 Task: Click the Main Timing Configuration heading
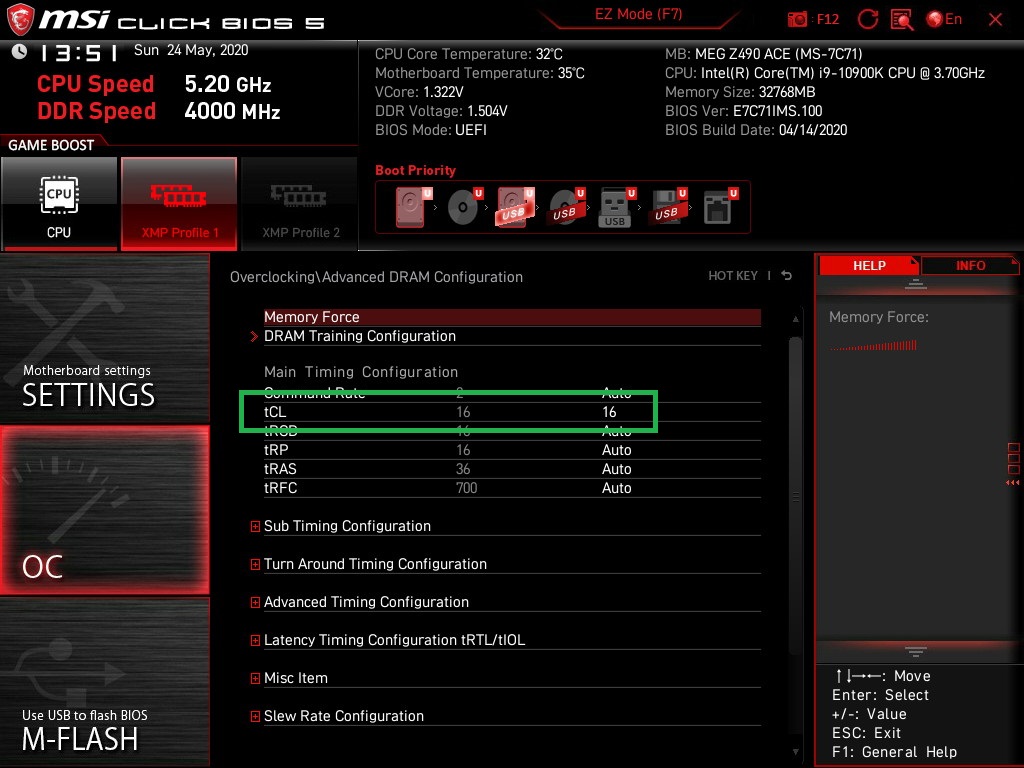pos(360,372)
